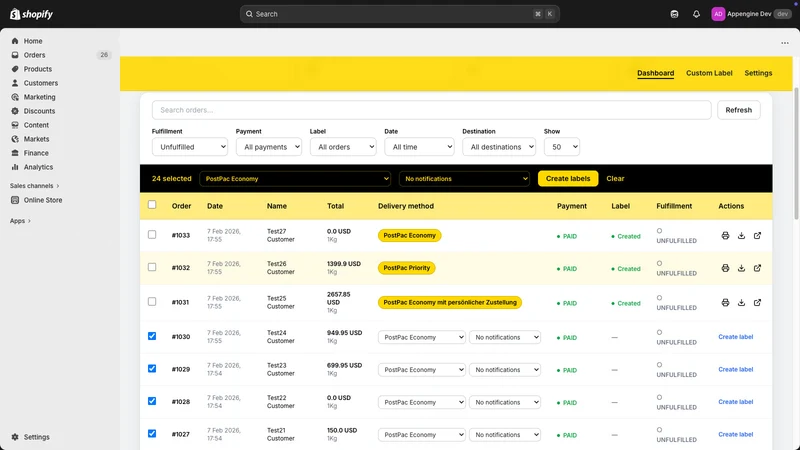Toggle the select-all header checkbox
The height and width of the screenshot is (450, 800).
pos(152,205)
